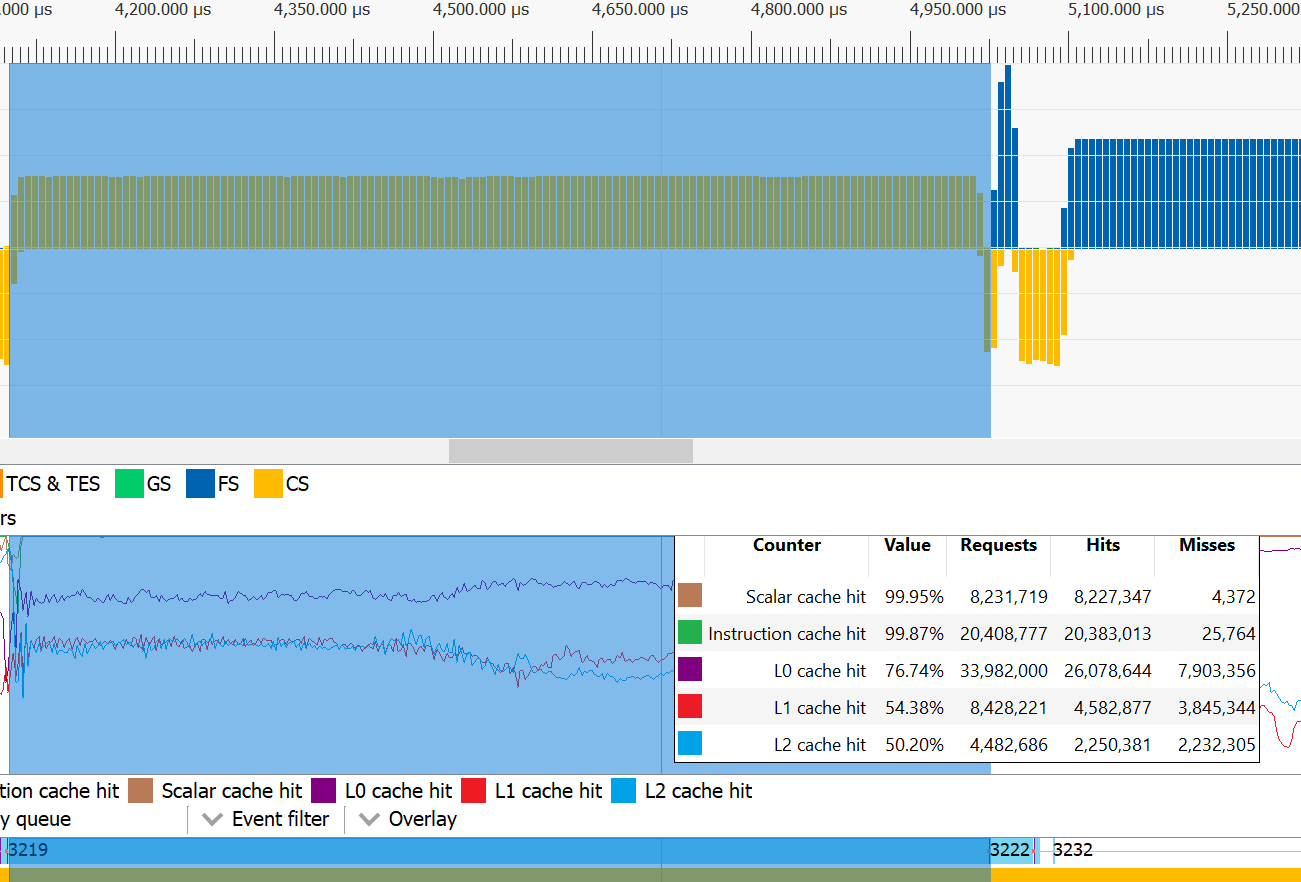This screenshot has height=882, width=1301.
Task: Click the Misses column header
Action: [1206, 545]
